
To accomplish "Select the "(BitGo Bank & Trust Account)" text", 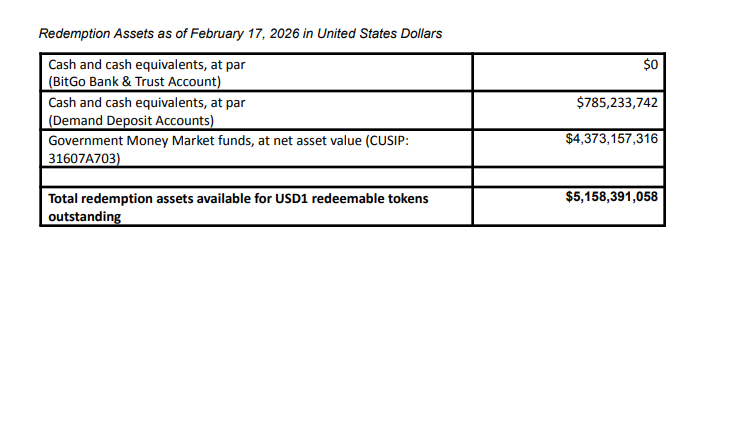I will (134, 82).
